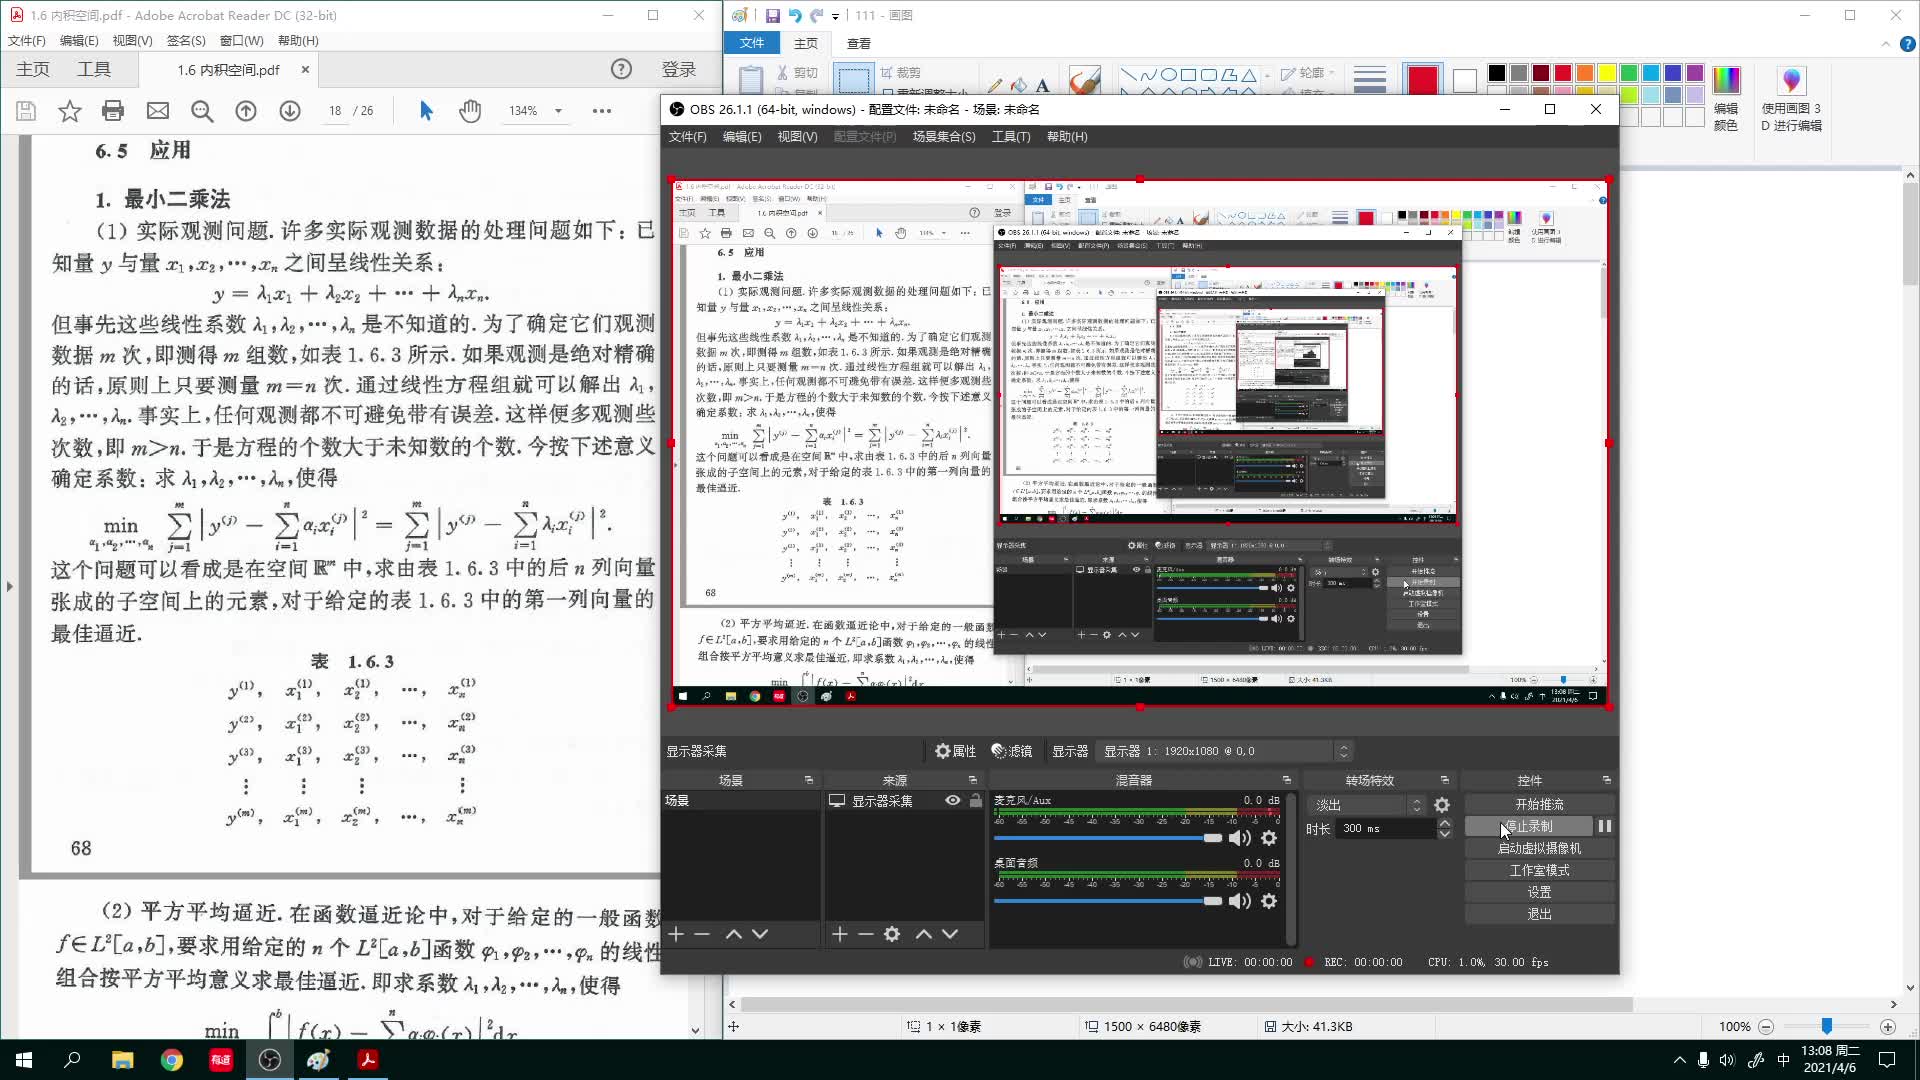Click the save icon in Acrobat toolbar
The image size is (1920, 1080).
26,111
